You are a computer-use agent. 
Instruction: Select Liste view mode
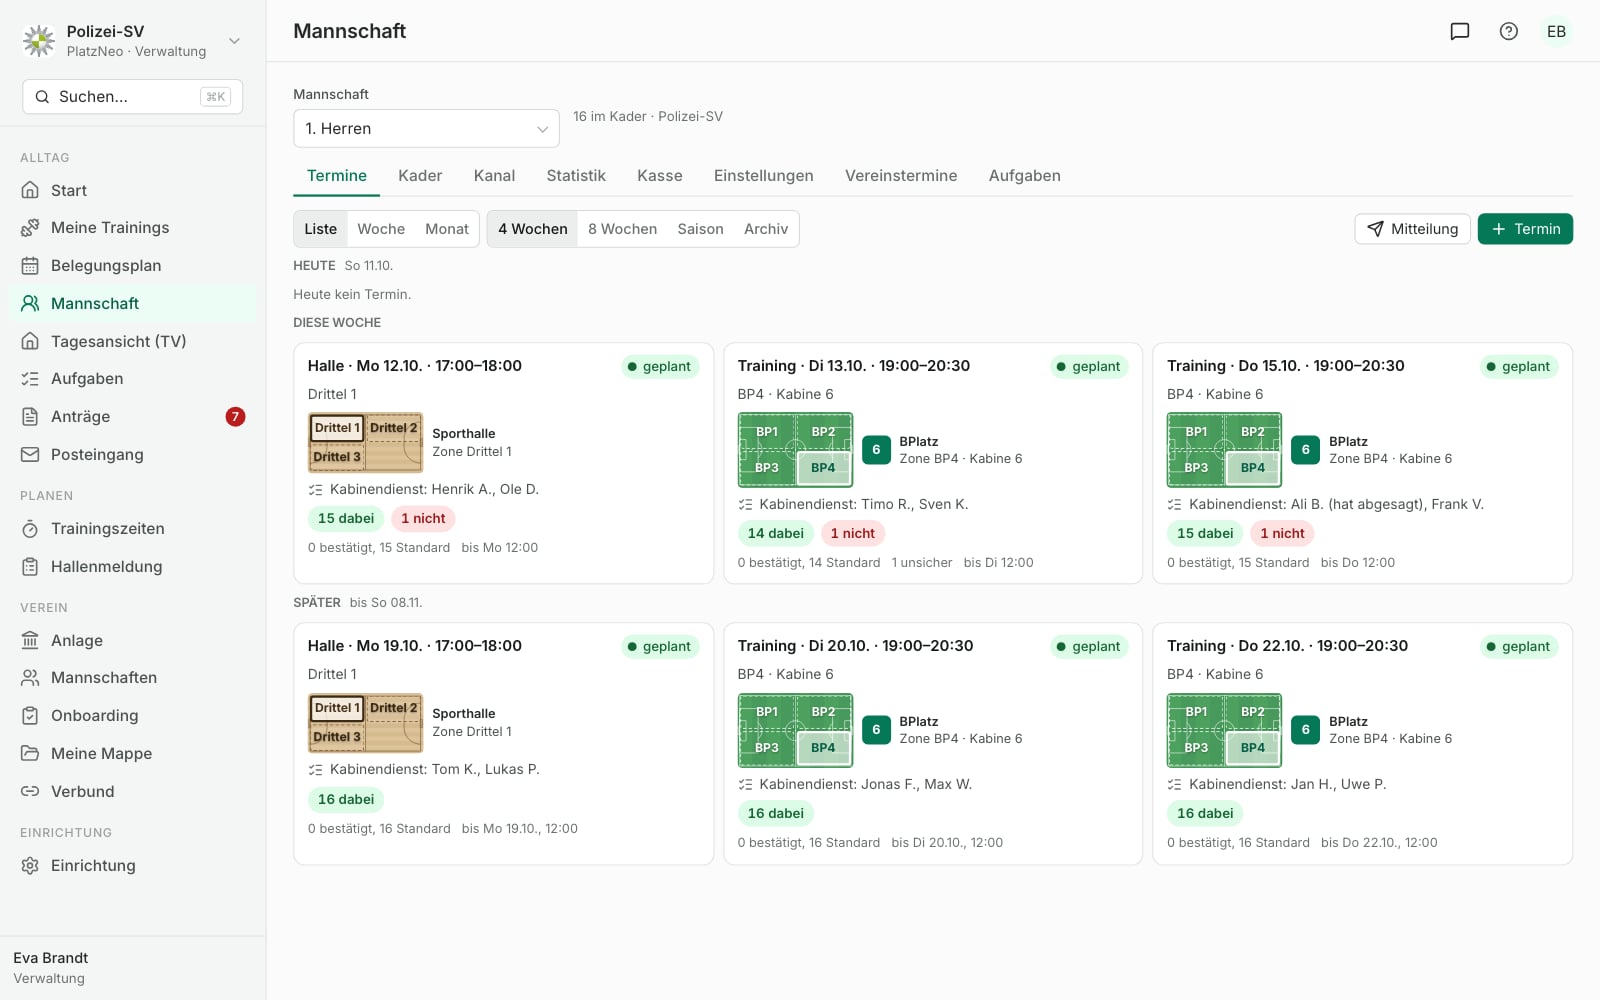pyautogui.click(x=320, y=229)
